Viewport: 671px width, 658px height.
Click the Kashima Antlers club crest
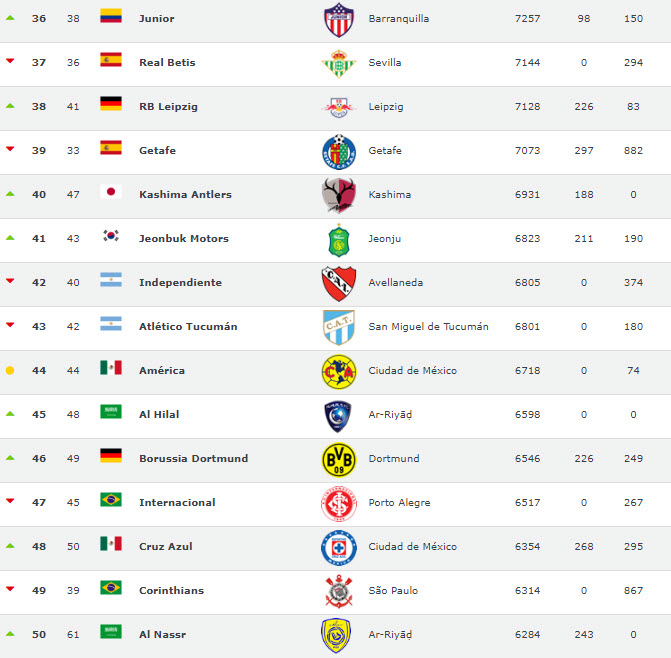(x=339, y=195)
